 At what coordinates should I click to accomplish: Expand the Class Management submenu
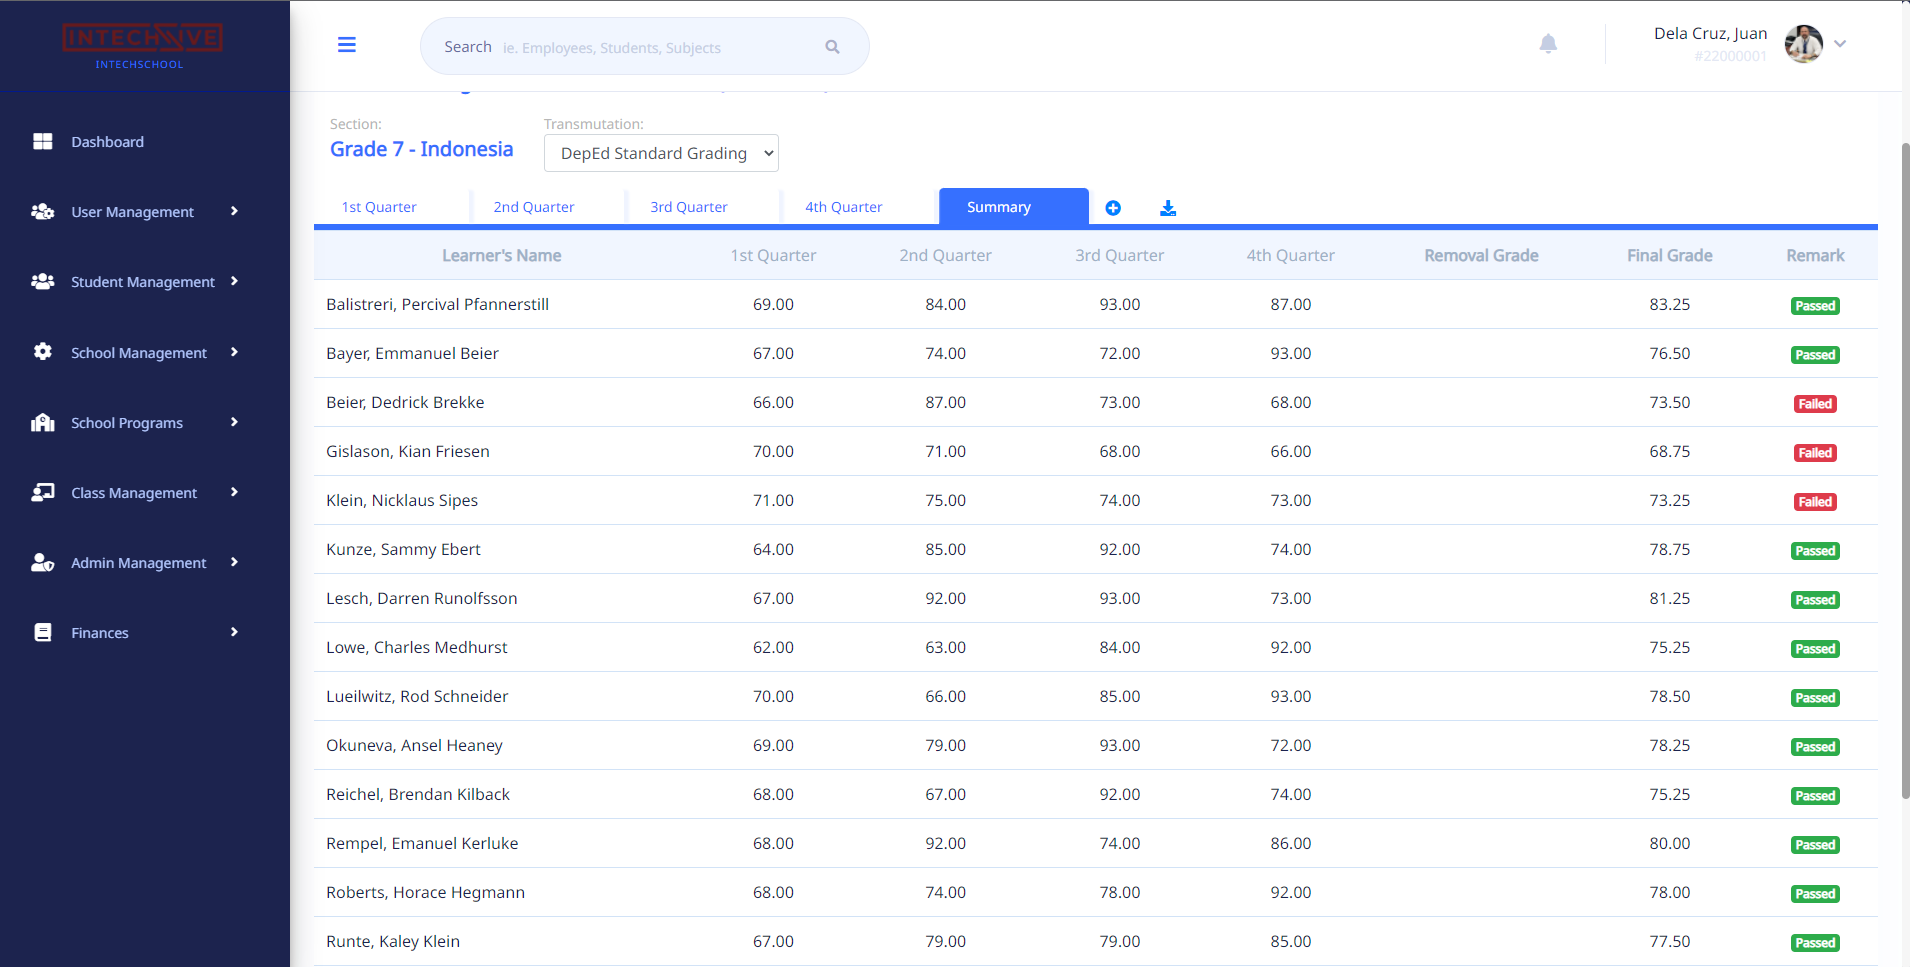pos(234,492)
